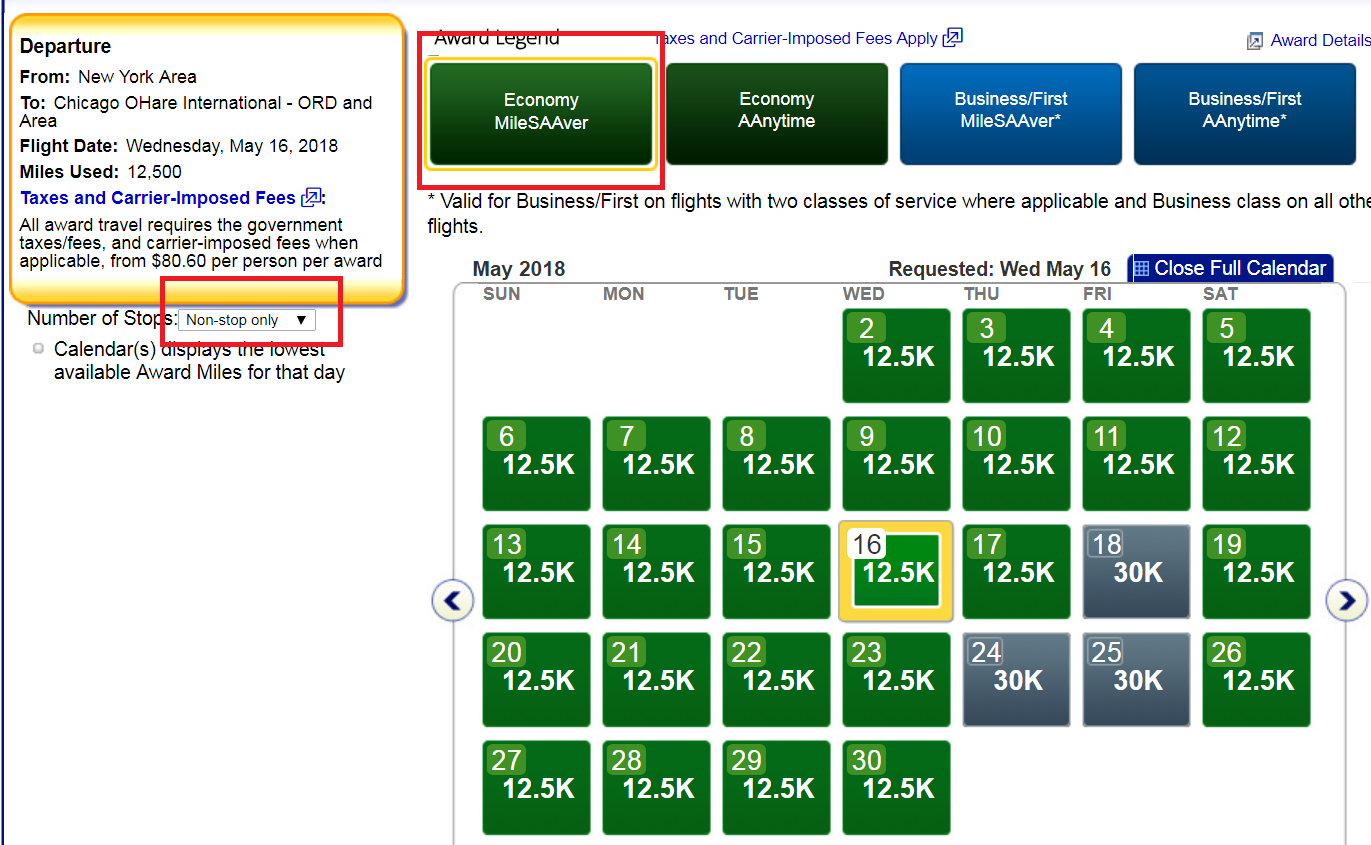Select May 14 at 12.5K
This screenshot has height=845, width=1371.
click(657, 571)
